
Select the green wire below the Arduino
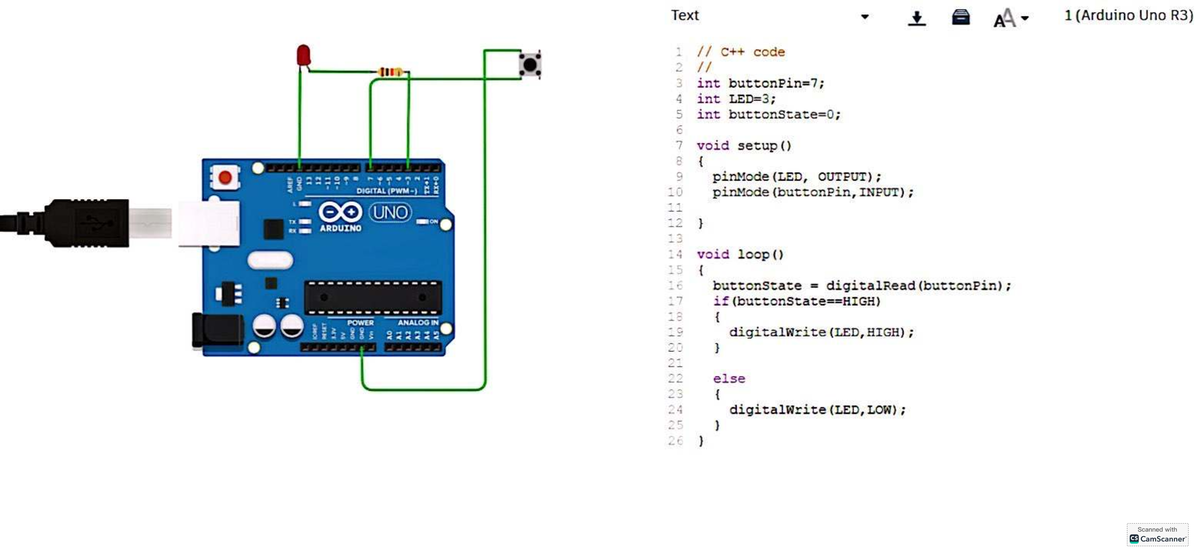click(423, 388)
